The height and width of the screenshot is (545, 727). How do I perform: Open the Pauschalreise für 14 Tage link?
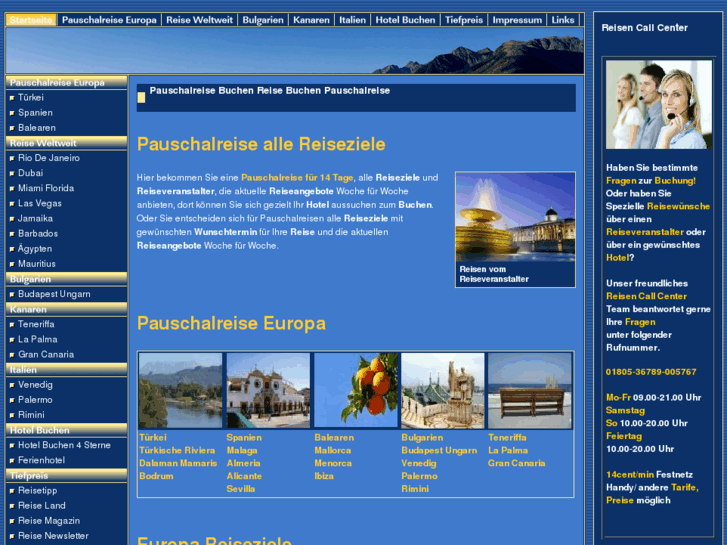(x=297, y=178)
